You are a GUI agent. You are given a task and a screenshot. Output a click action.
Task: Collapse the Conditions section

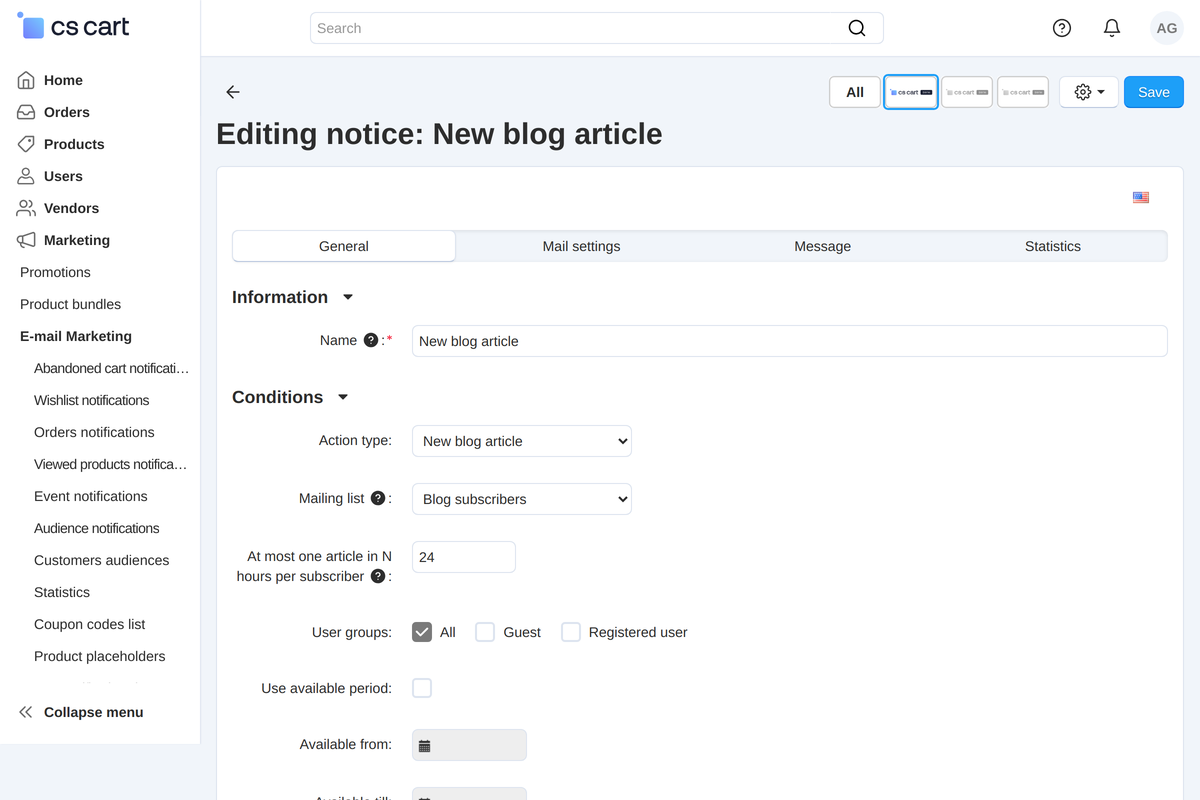click(x=343, y=397)
